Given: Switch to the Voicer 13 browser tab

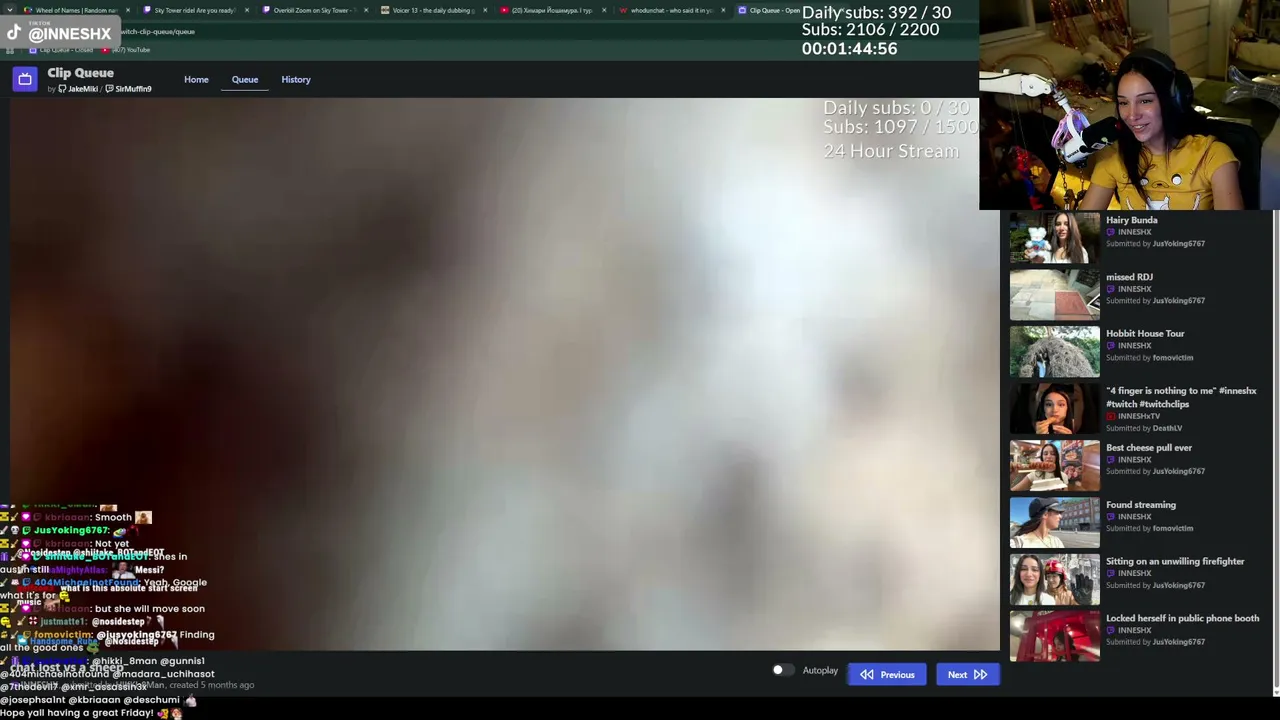Looking at the screenshot, I should point(433,10).
